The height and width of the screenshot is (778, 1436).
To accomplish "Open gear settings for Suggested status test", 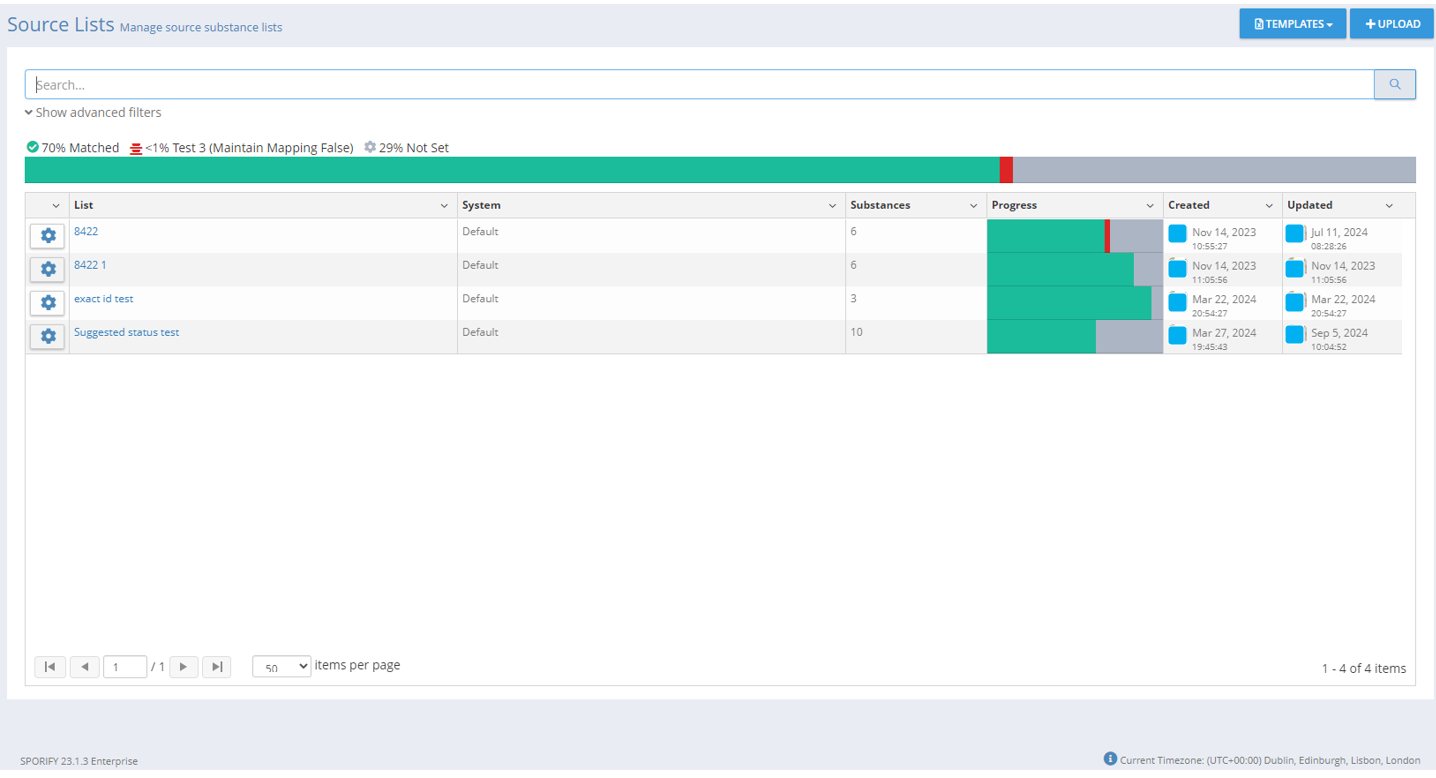I will [47, 337].
